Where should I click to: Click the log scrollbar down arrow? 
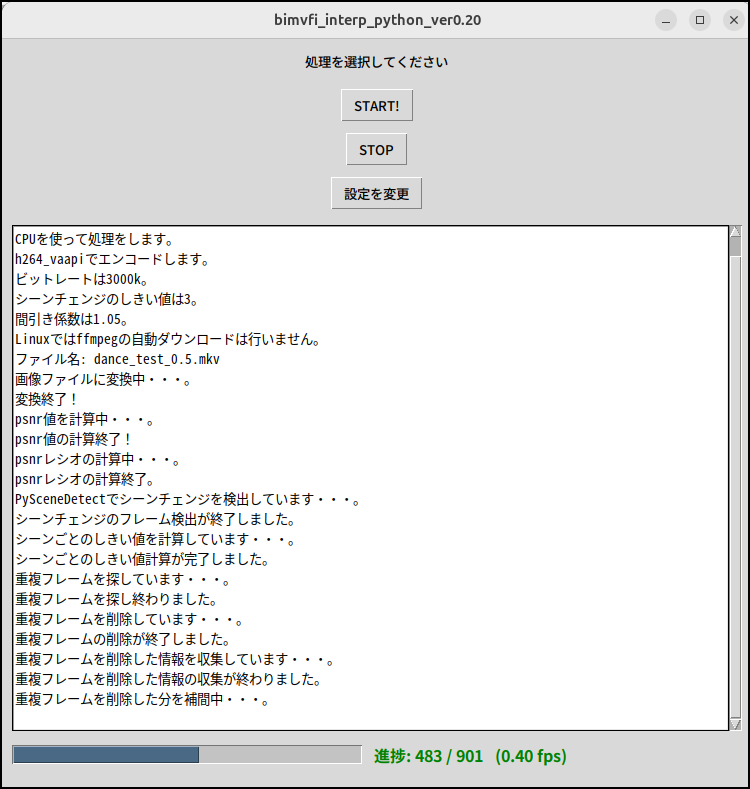point(735,724)
